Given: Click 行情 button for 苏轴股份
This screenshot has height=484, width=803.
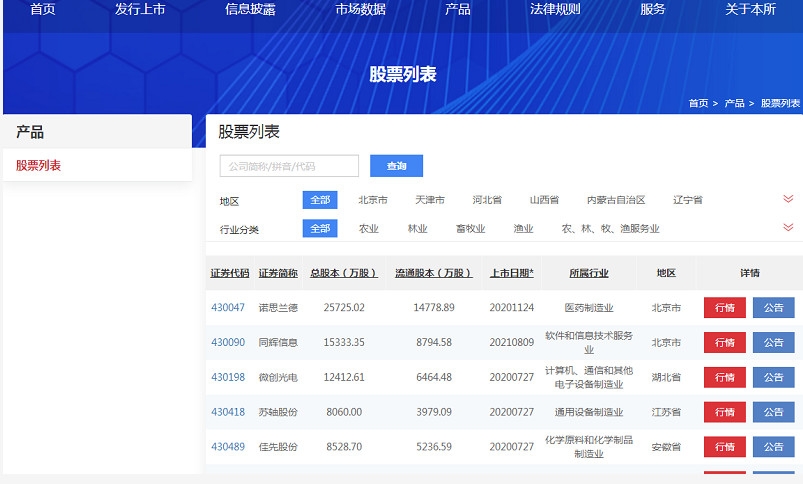Looking at the screenshot, I should [x=725, y=412].
